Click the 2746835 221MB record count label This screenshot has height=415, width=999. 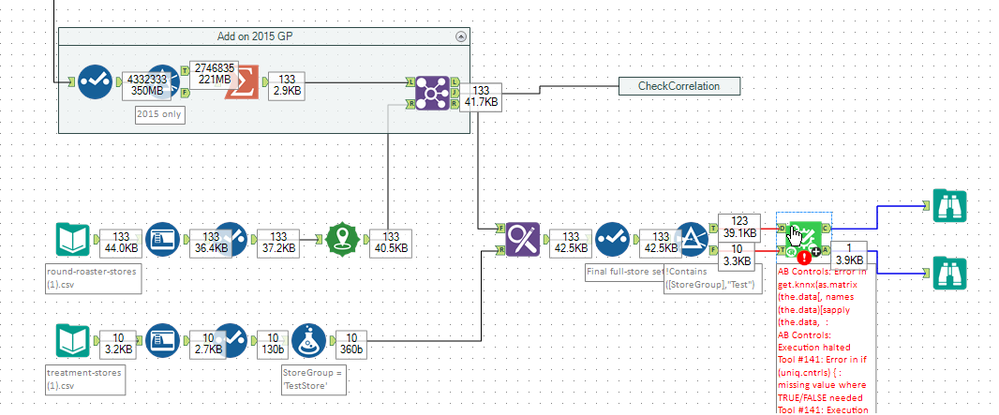click(213, 74)
